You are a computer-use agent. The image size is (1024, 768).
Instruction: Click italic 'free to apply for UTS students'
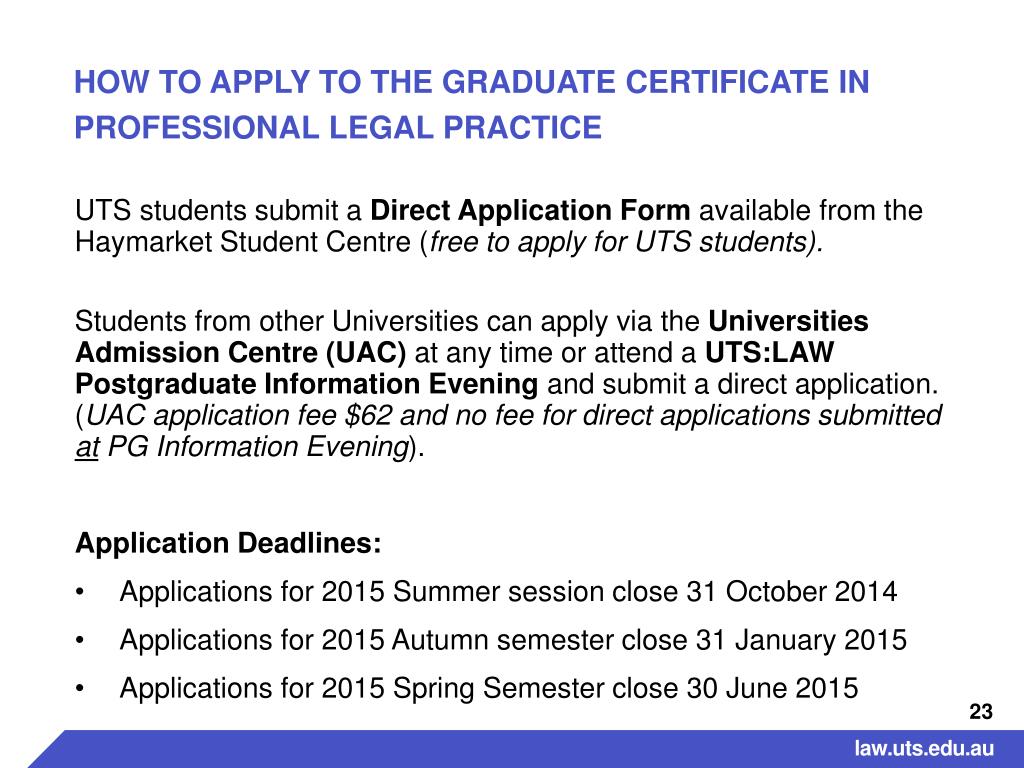[620, 242]
